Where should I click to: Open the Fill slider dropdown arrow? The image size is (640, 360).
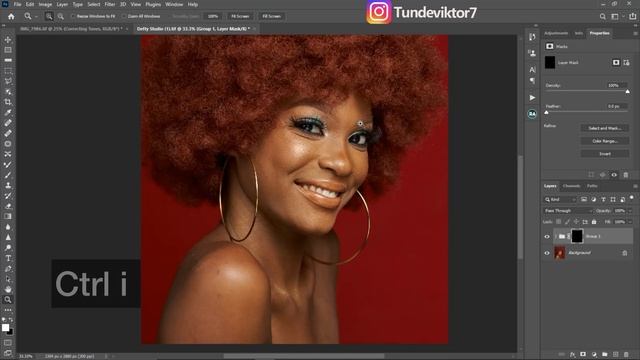(x=630, y=222)
